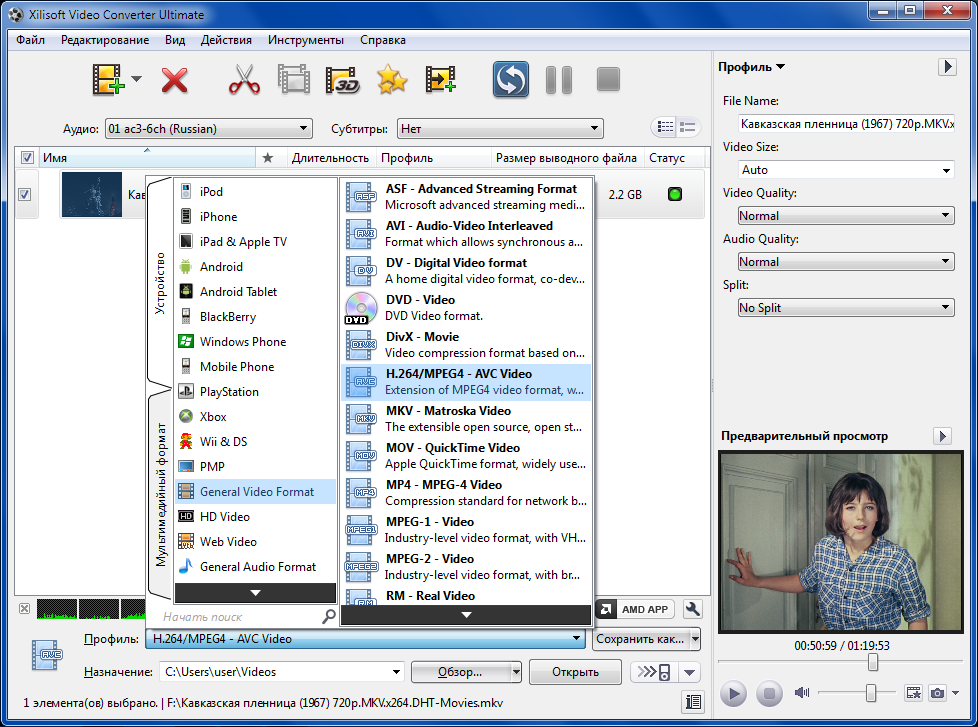Switch to the detailed list view icon
978x727 pixels.
pyautogui.click(x=665, y=127)
